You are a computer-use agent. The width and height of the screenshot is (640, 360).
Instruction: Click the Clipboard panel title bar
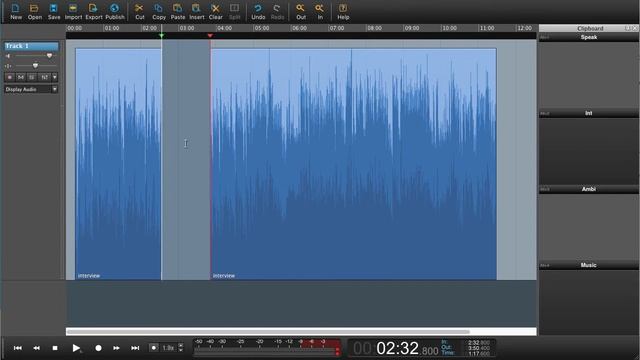[x=588, y=28]
